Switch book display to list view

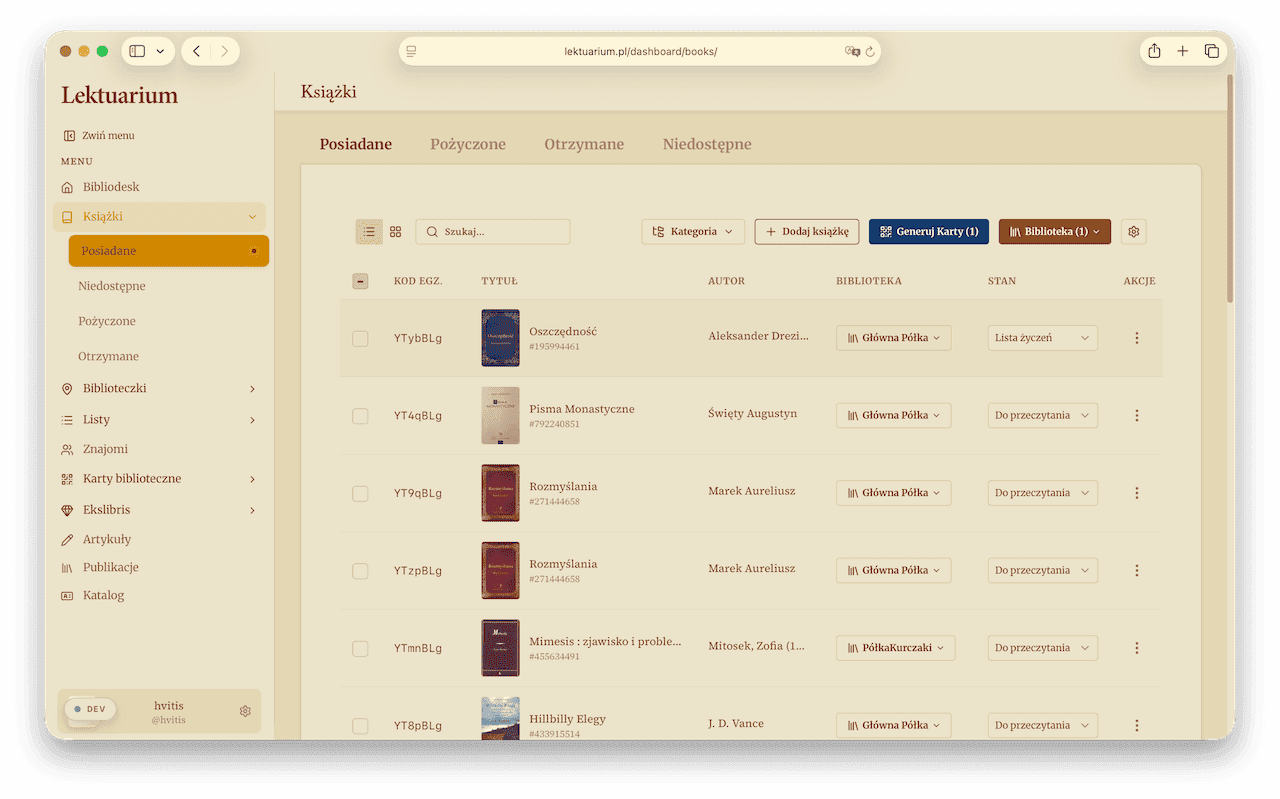[x=368, y=231]
